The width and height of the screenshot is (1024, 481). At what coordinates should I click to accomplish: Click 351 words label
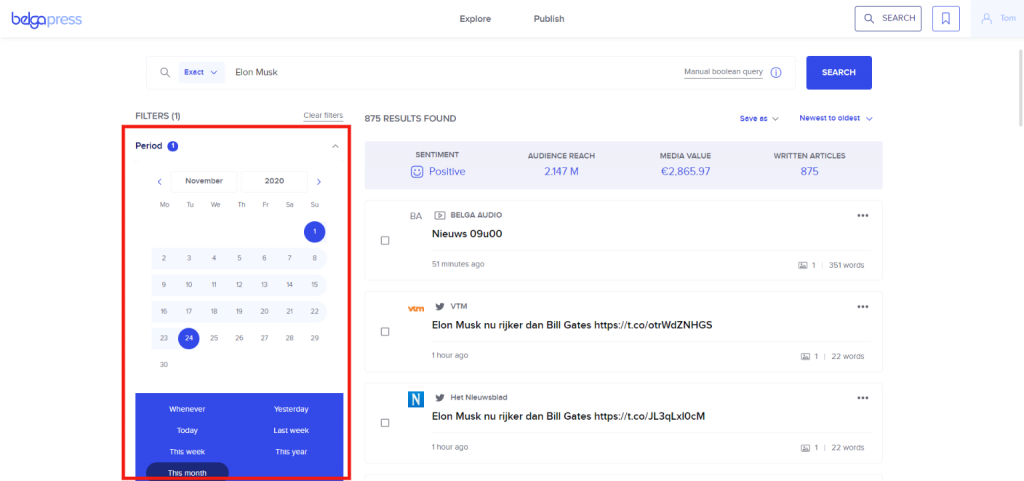tap(846, 266)
